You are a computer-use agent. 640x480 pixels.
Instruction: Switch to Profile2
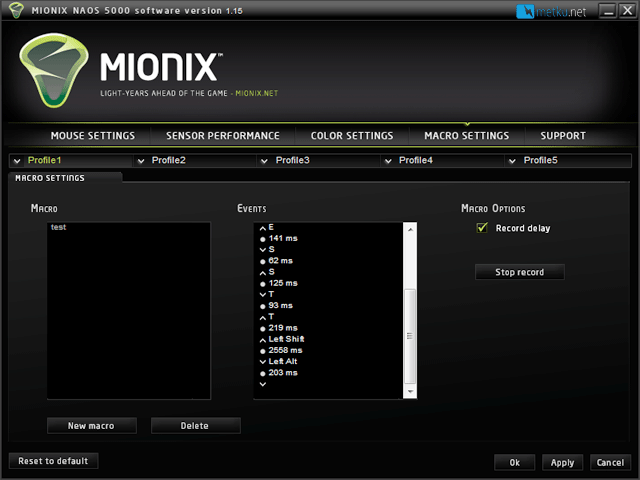point(169,160)
